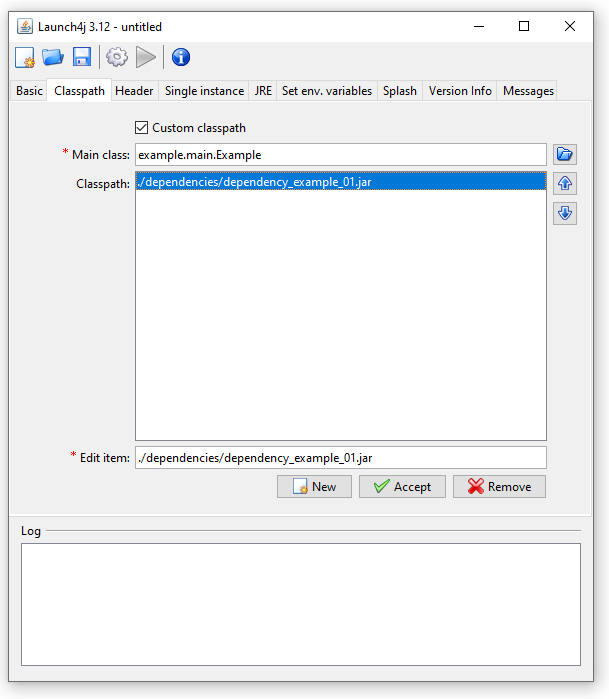Select dependency_example_01.jar classpath list entry

(341, 182)
